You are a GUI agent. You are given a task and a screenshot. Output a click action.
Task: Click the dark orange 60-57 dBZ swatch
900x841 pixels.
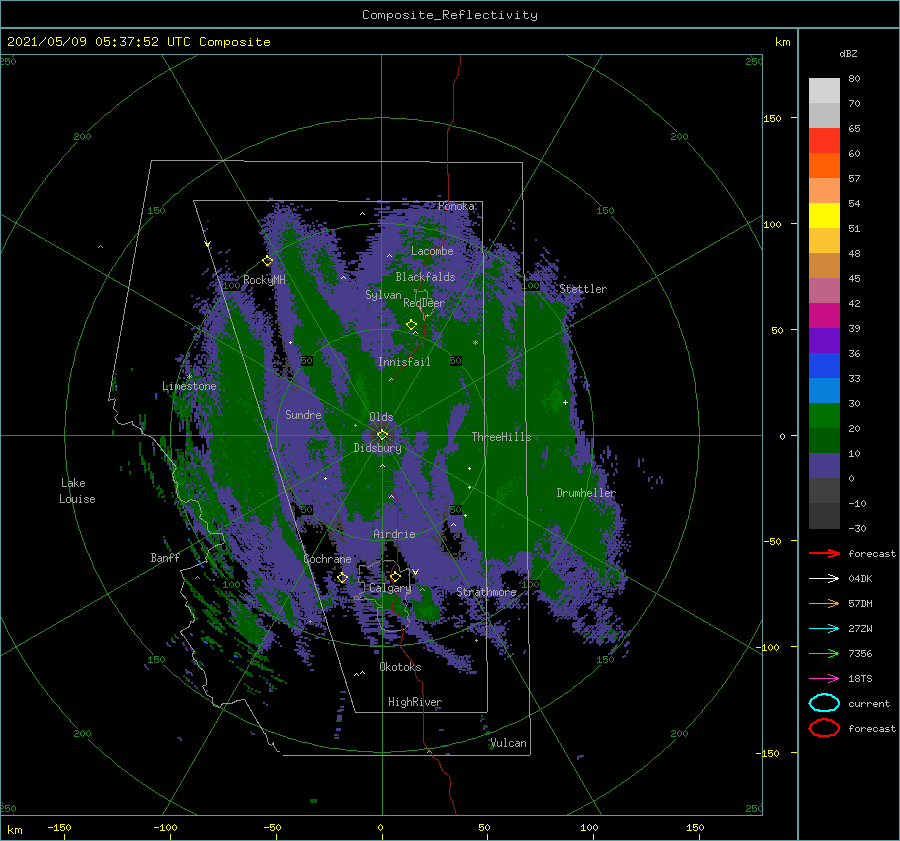(824, 166)
